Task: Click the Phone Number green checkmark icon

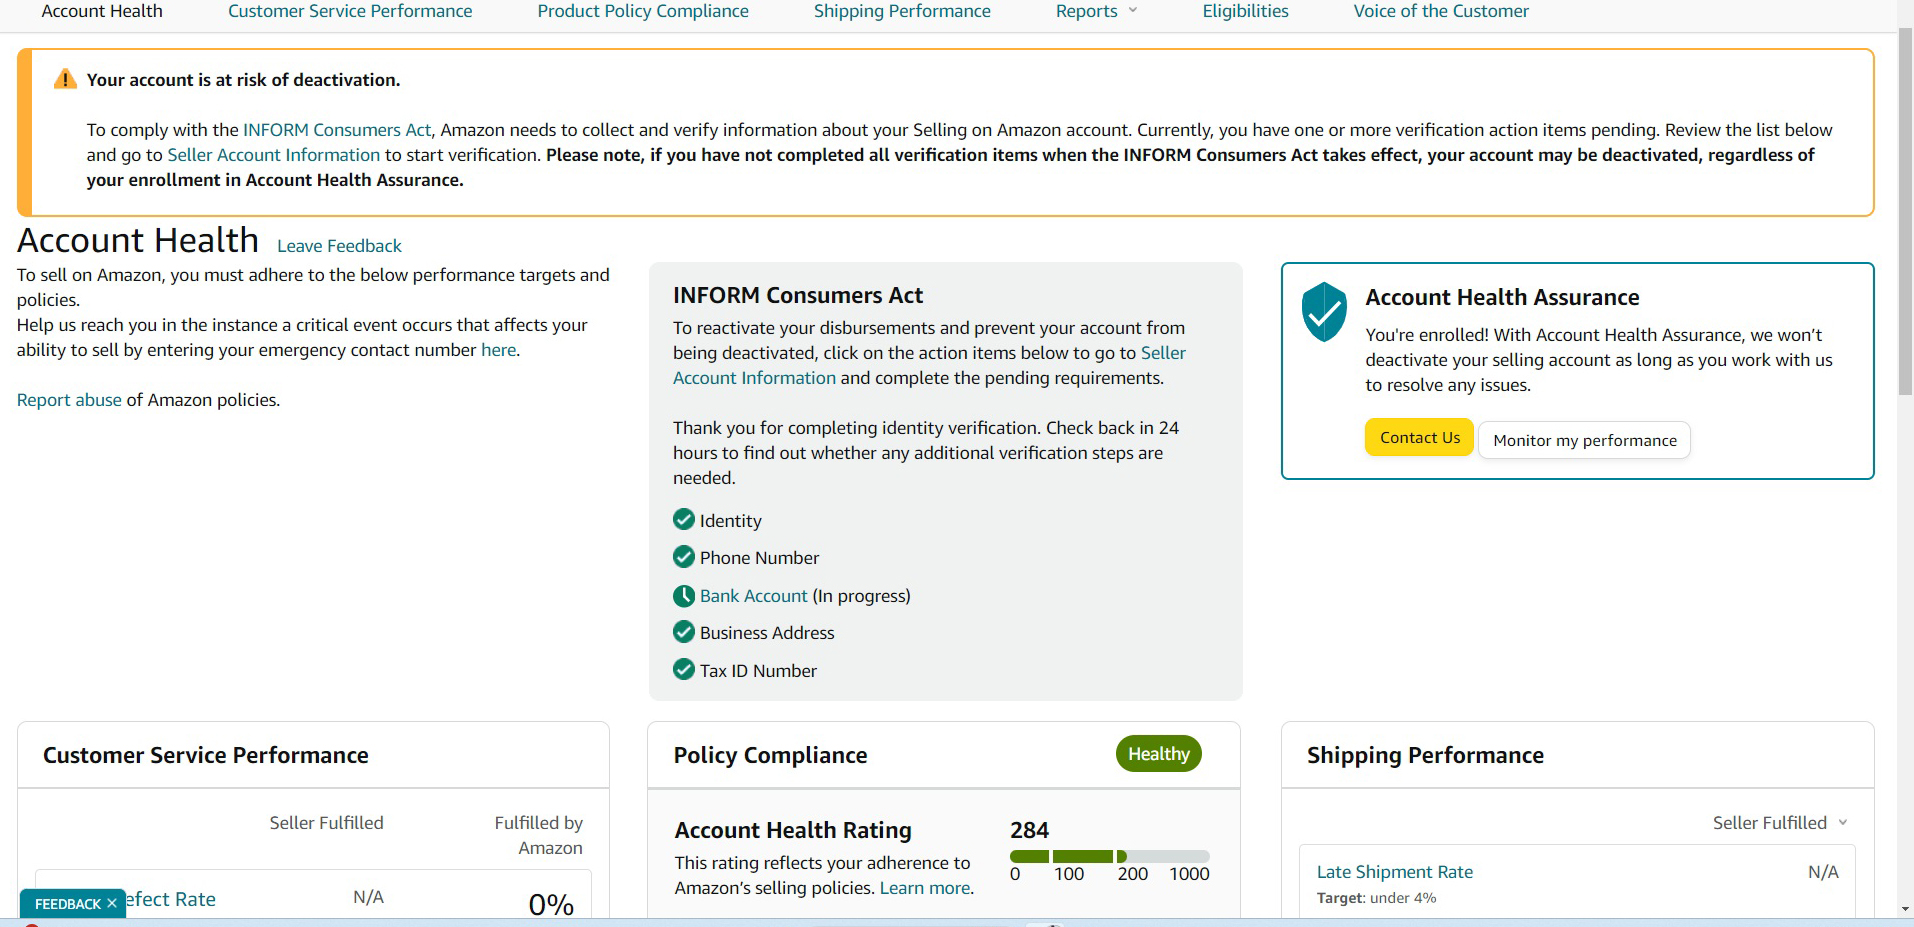Action: coord(684,557)
